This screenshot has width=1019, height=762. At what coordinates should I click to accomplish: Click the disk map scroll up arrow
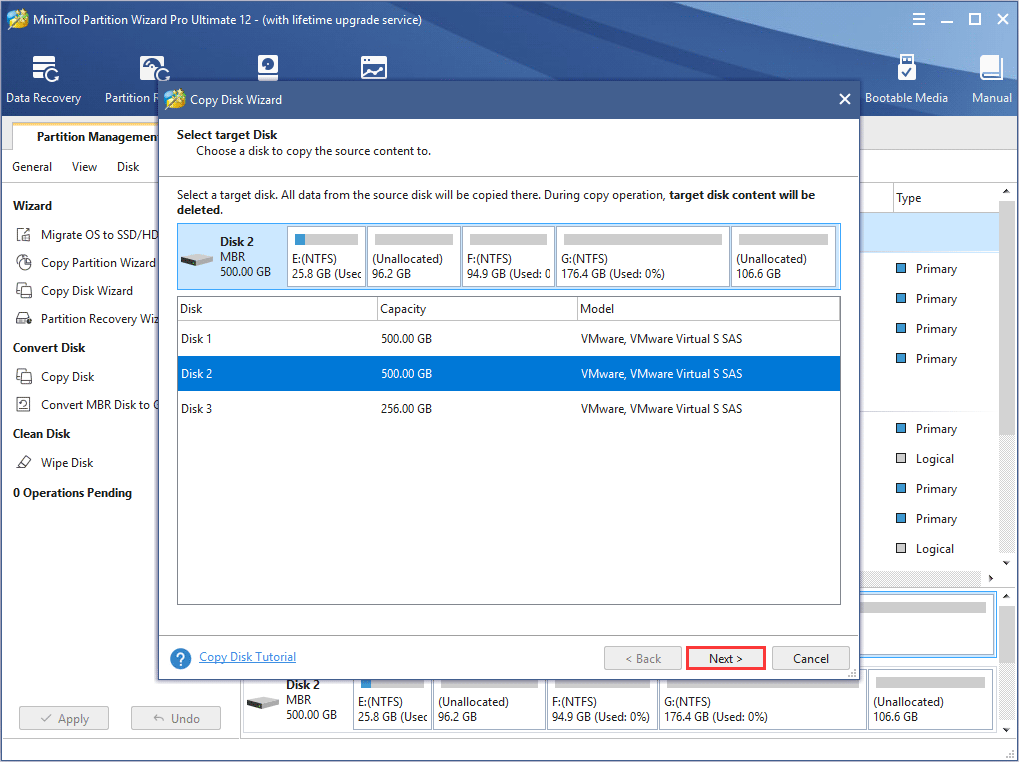[1006, 596]
